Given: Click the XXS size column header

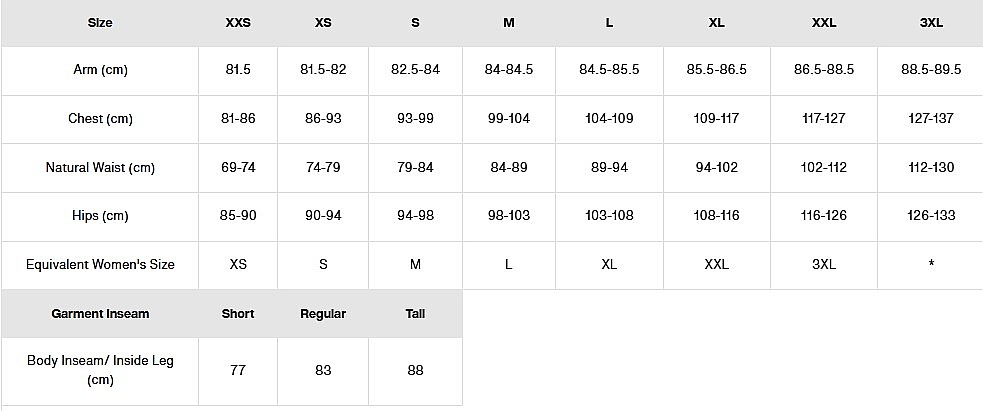Looking at the screenshot, I should [238, 23].
